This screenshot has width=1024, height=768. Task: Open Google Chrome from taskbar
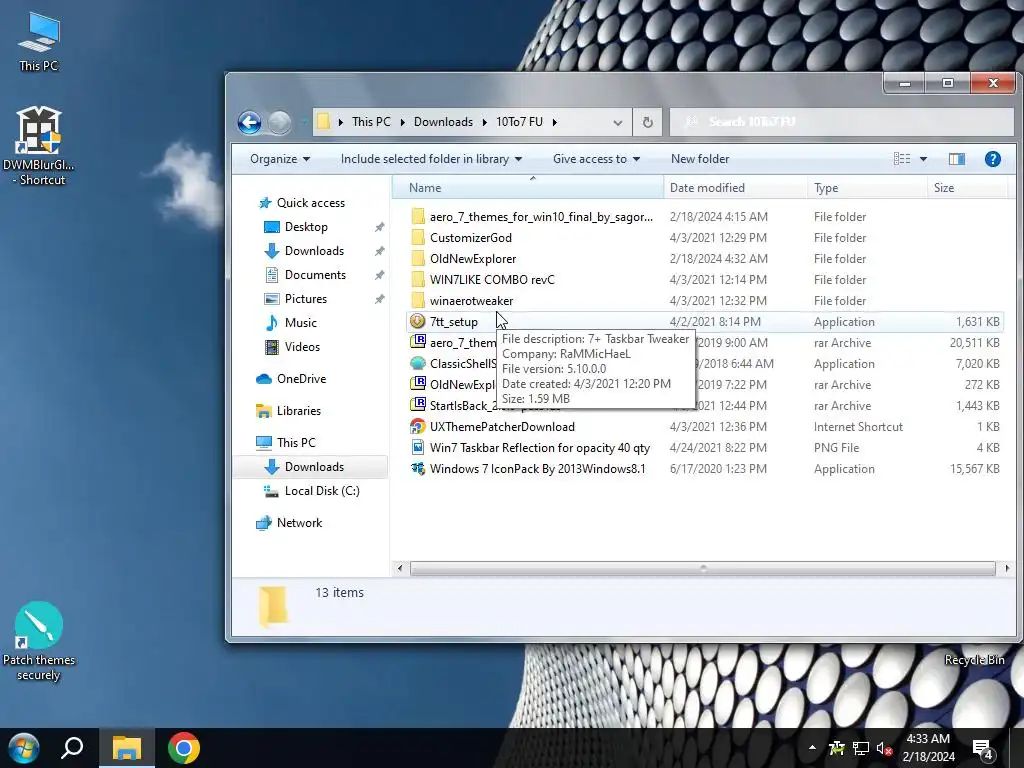[x=184, y=748]
